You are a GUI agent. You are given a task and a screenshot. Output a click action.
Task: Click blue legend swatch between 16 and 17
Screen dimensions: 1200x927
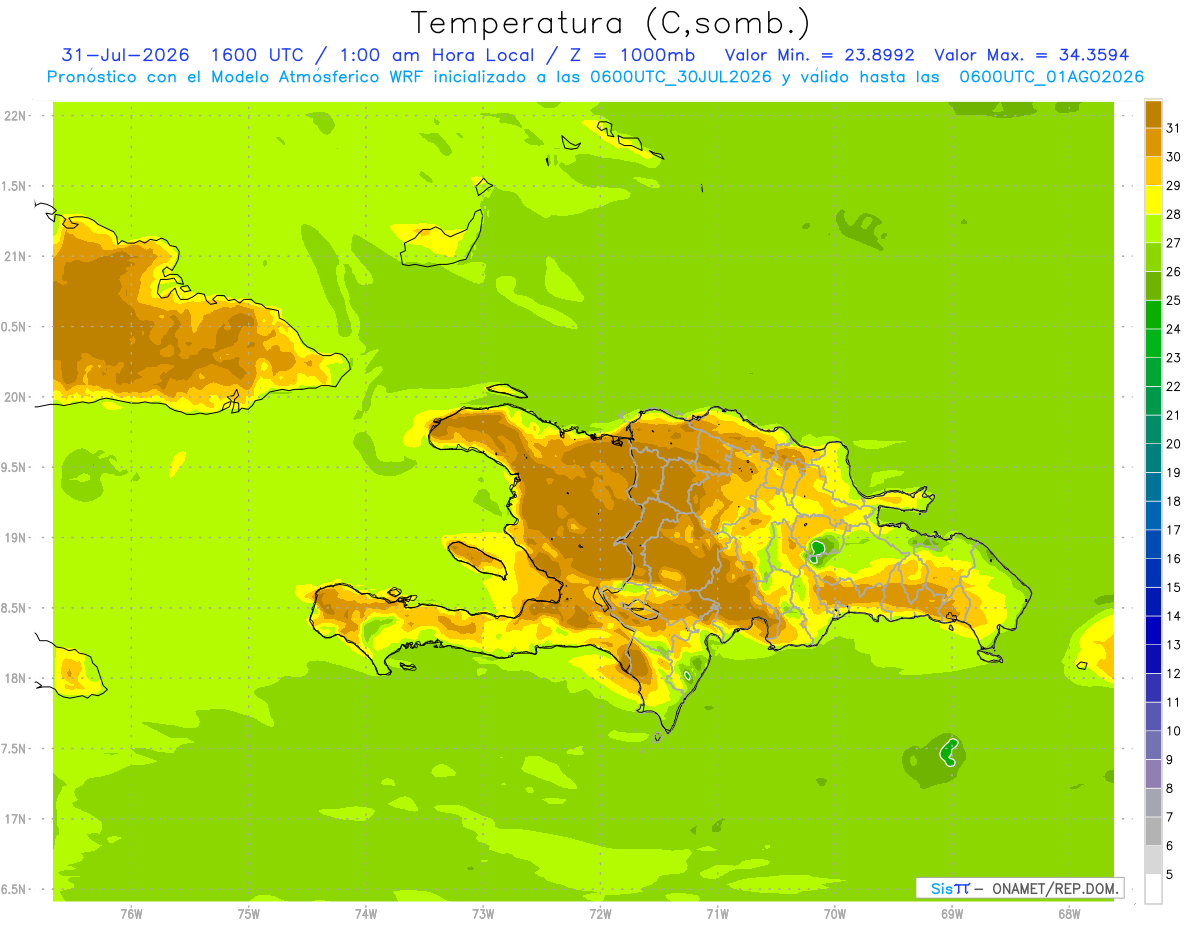click(x=1153, y=544)
